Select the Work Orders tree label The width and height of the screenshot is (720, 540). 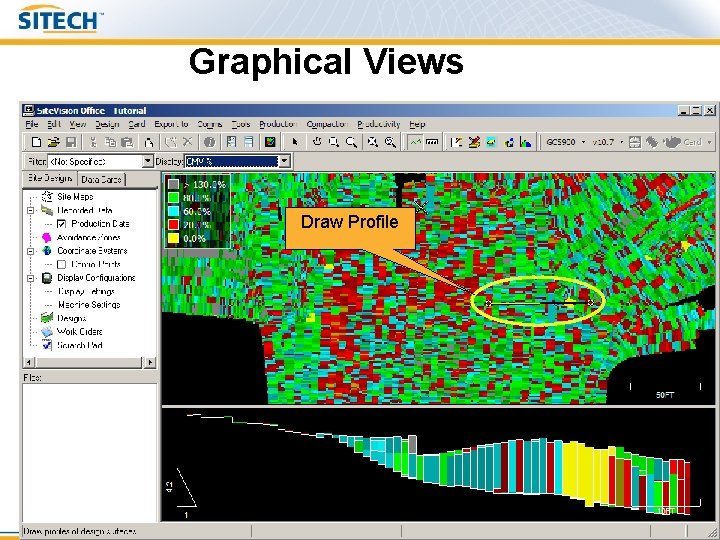(79, 332)
